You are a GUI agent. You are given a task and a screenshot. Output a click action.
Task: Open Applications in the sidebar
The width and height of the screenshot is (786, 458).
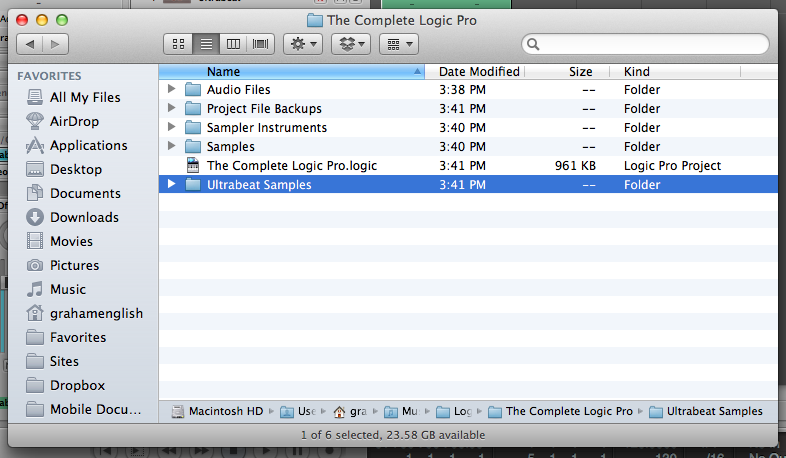[x=88, y=145]
